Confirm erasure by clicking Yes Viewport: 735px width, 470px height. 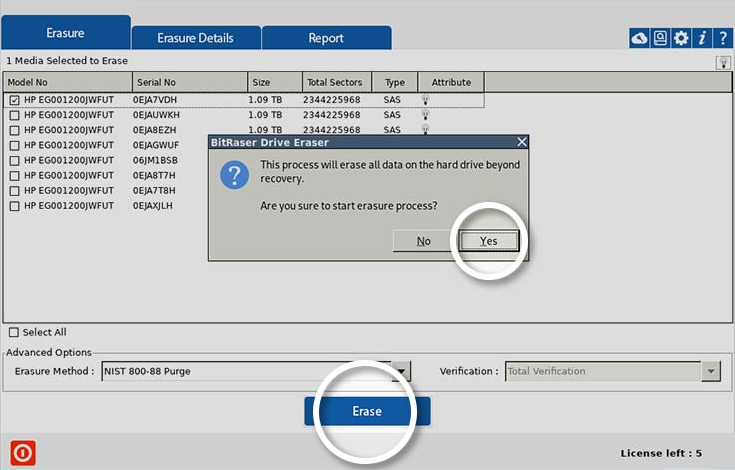pos(488,241)
